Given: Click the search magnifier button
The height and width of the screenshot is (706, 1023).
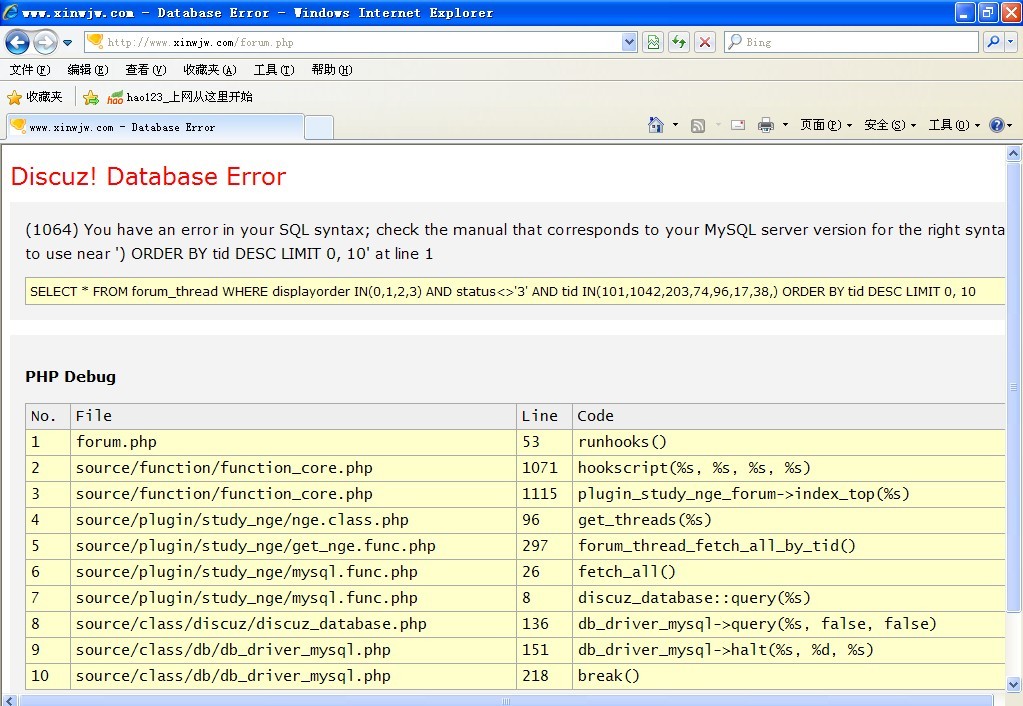Looking at the screenshot, I should point(994,42).
